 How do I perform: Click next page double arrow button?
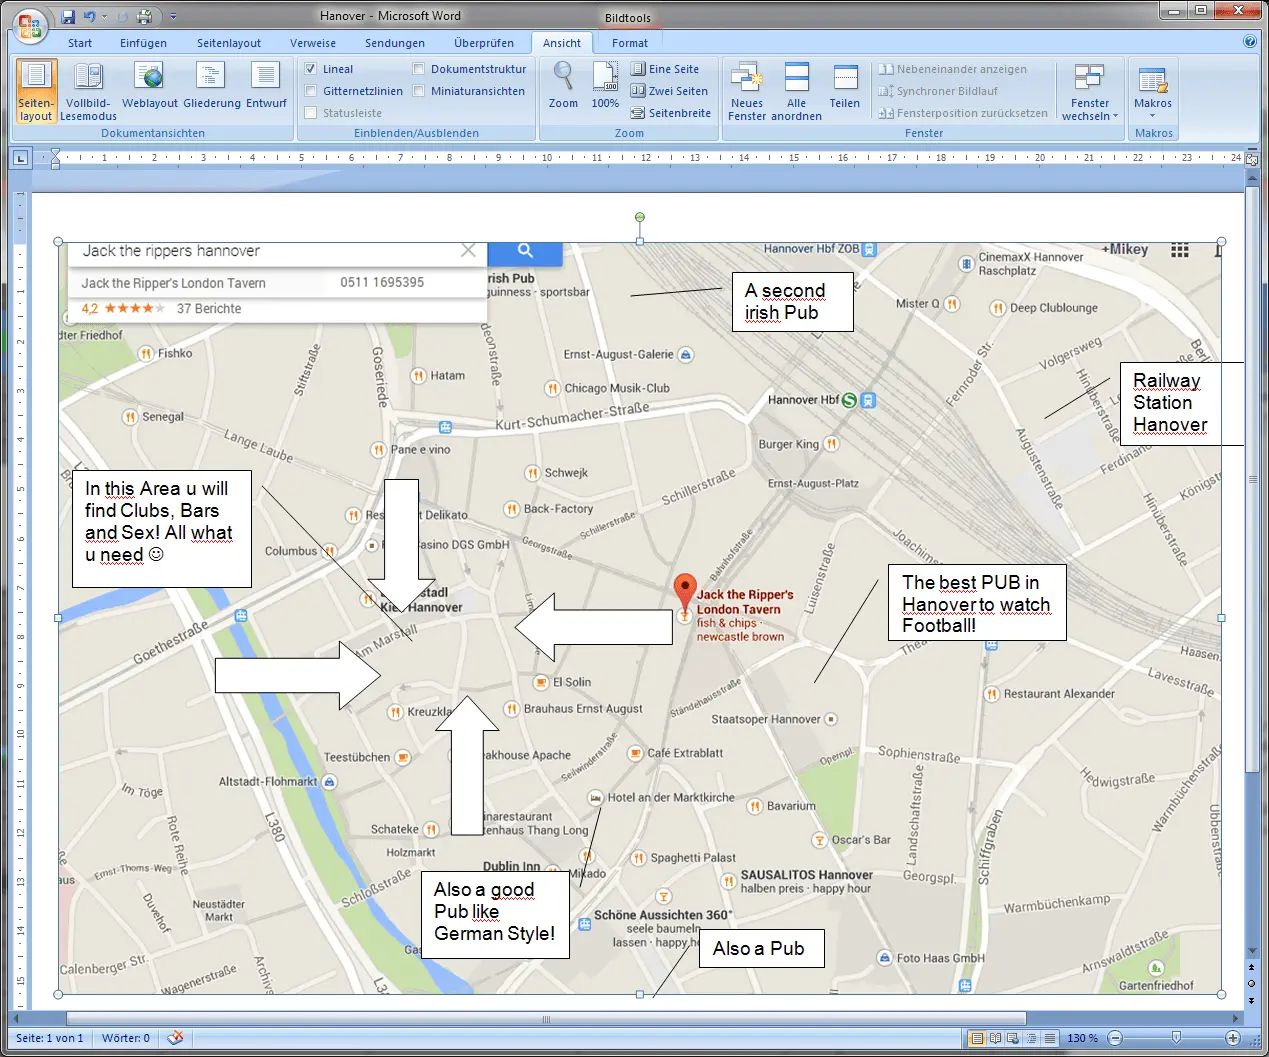[1252, 999]
